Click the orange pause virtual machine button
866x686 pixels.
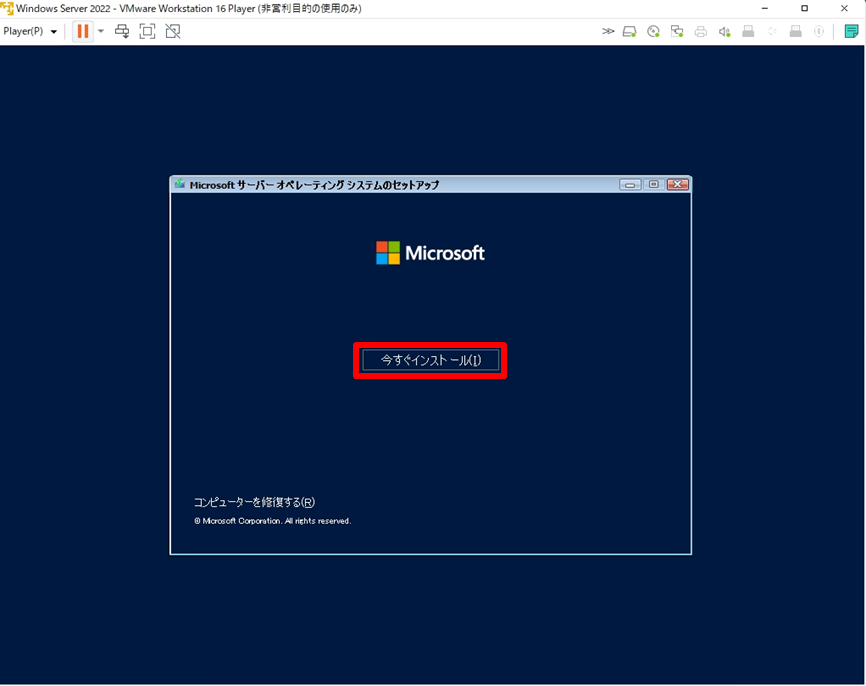(x=83, y=31)
